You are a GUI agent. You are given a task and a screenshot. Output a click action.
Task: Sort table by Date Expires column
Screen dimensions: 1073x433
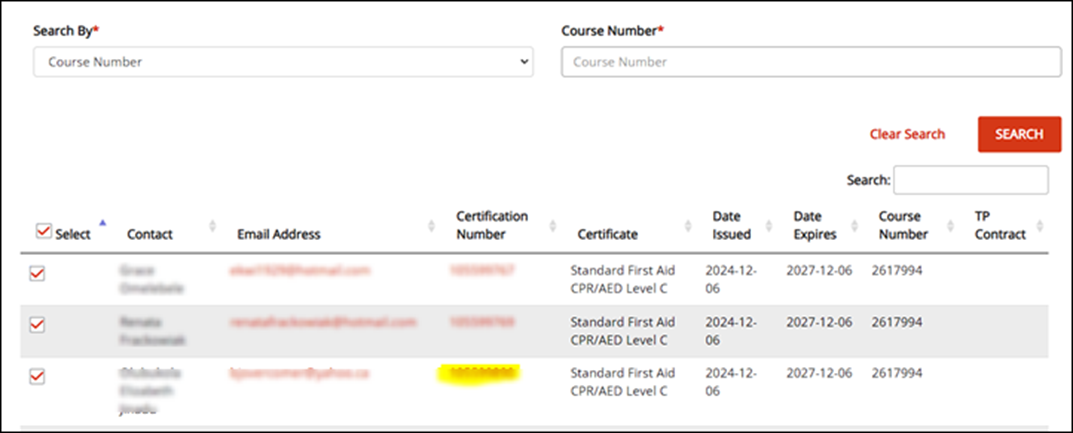pyautogui.click(x=855, y=226)
